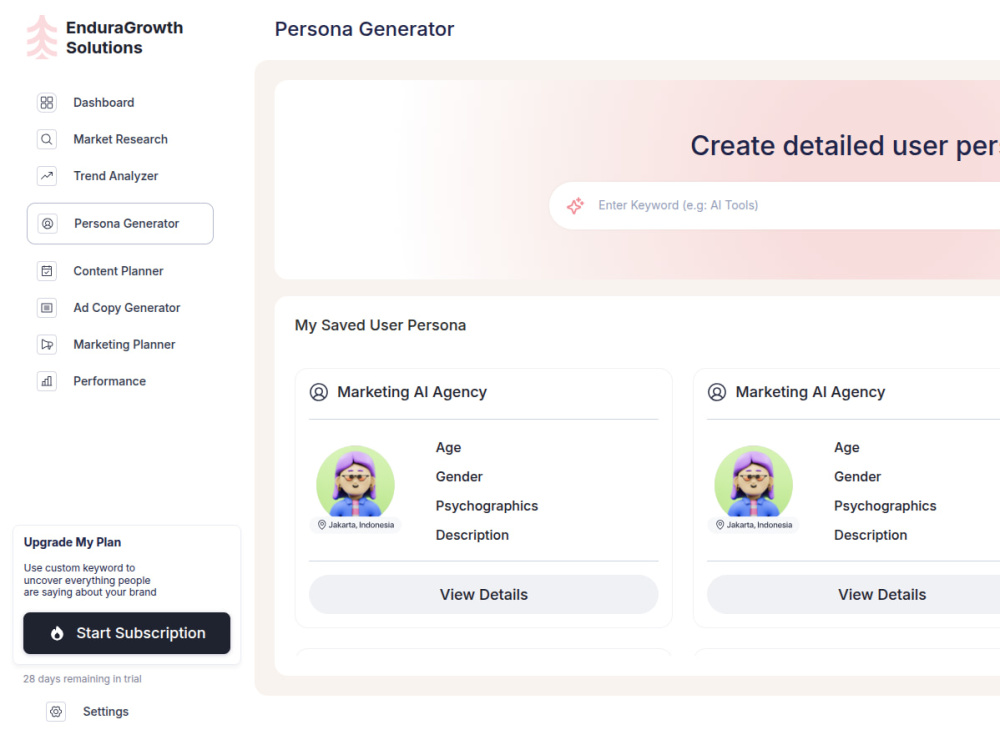View Details of first Marketing AI Agency persona
This screenshot has width=1000, height=750.
point(483,594)
